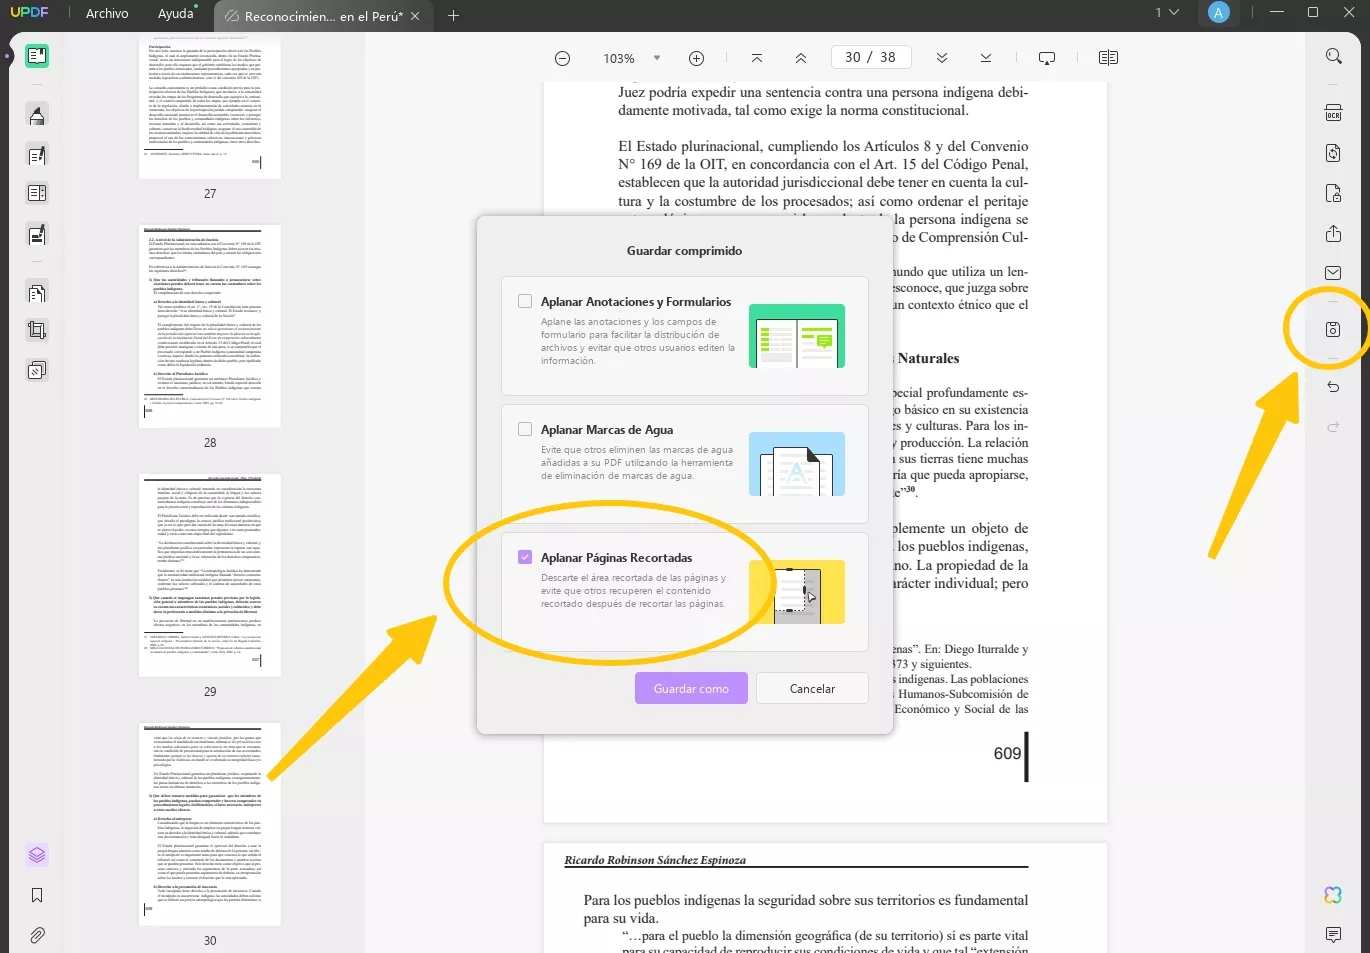Close the Reconocimien... en el Perú tab
Screen dimensions: 1370x953
click(416, 16)
